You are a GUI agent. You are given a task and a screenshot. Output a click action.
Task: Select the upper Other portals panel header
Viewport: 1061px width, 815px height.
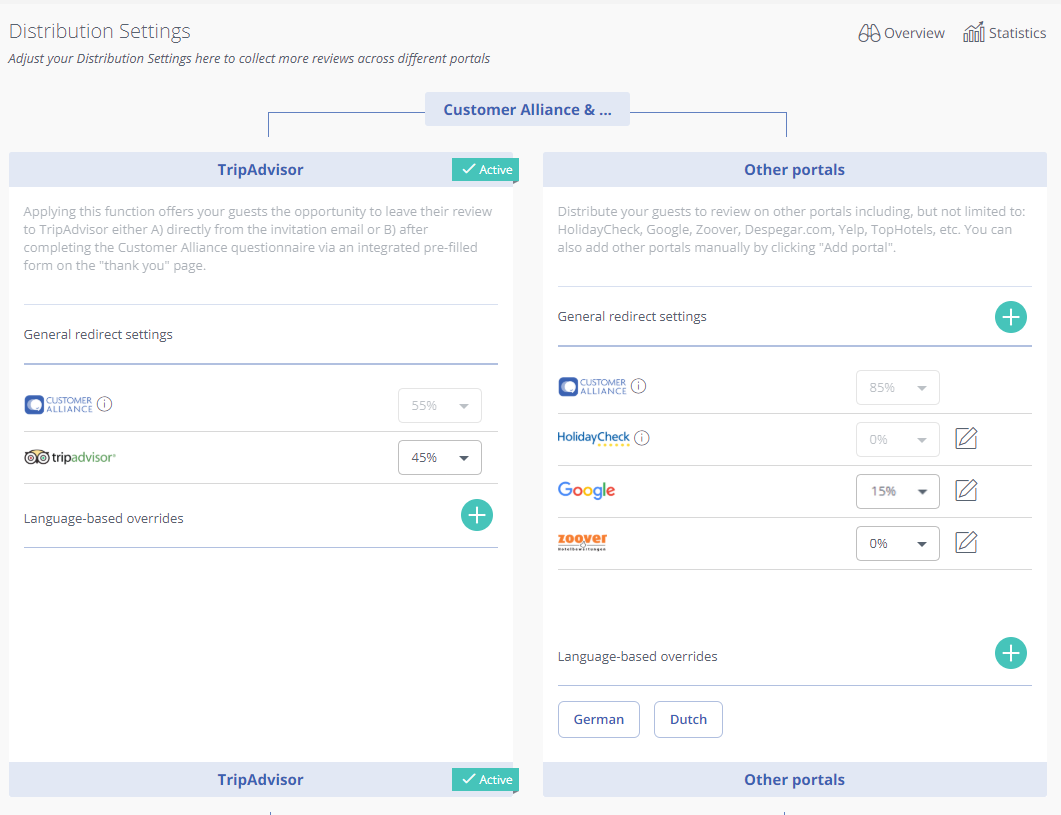click(x=794, y=170)
